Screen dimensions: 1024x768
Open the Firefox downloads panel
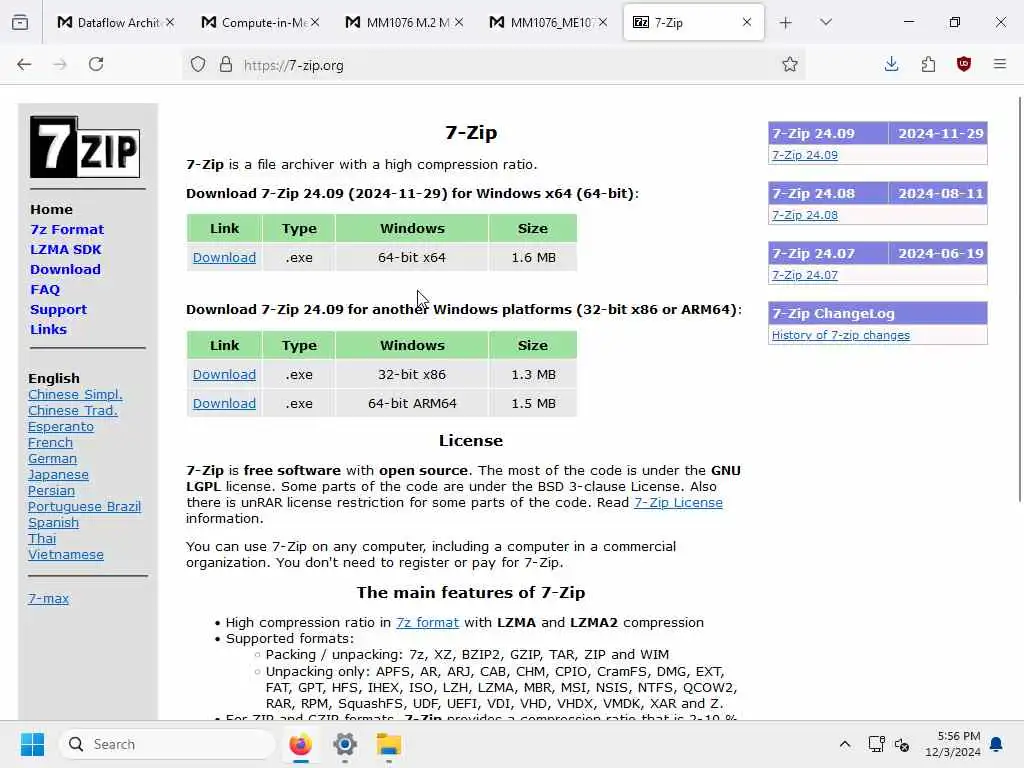[891, 64]
